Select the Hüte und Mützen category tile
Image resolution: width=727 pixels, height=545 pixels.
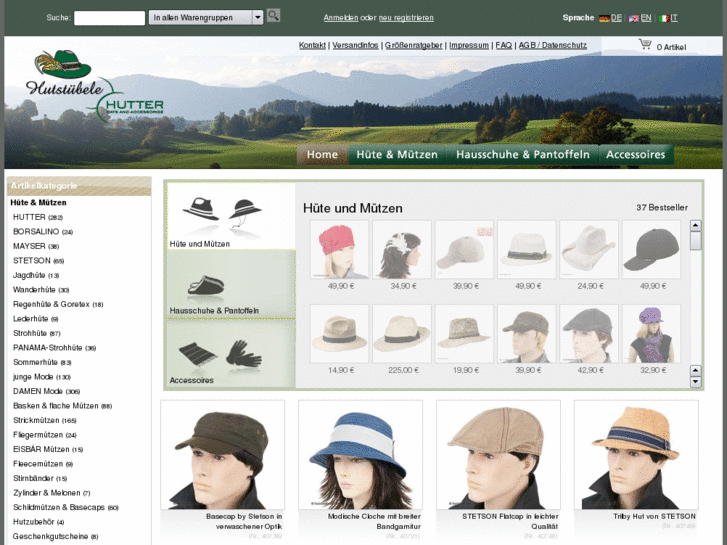pos(231,216)
